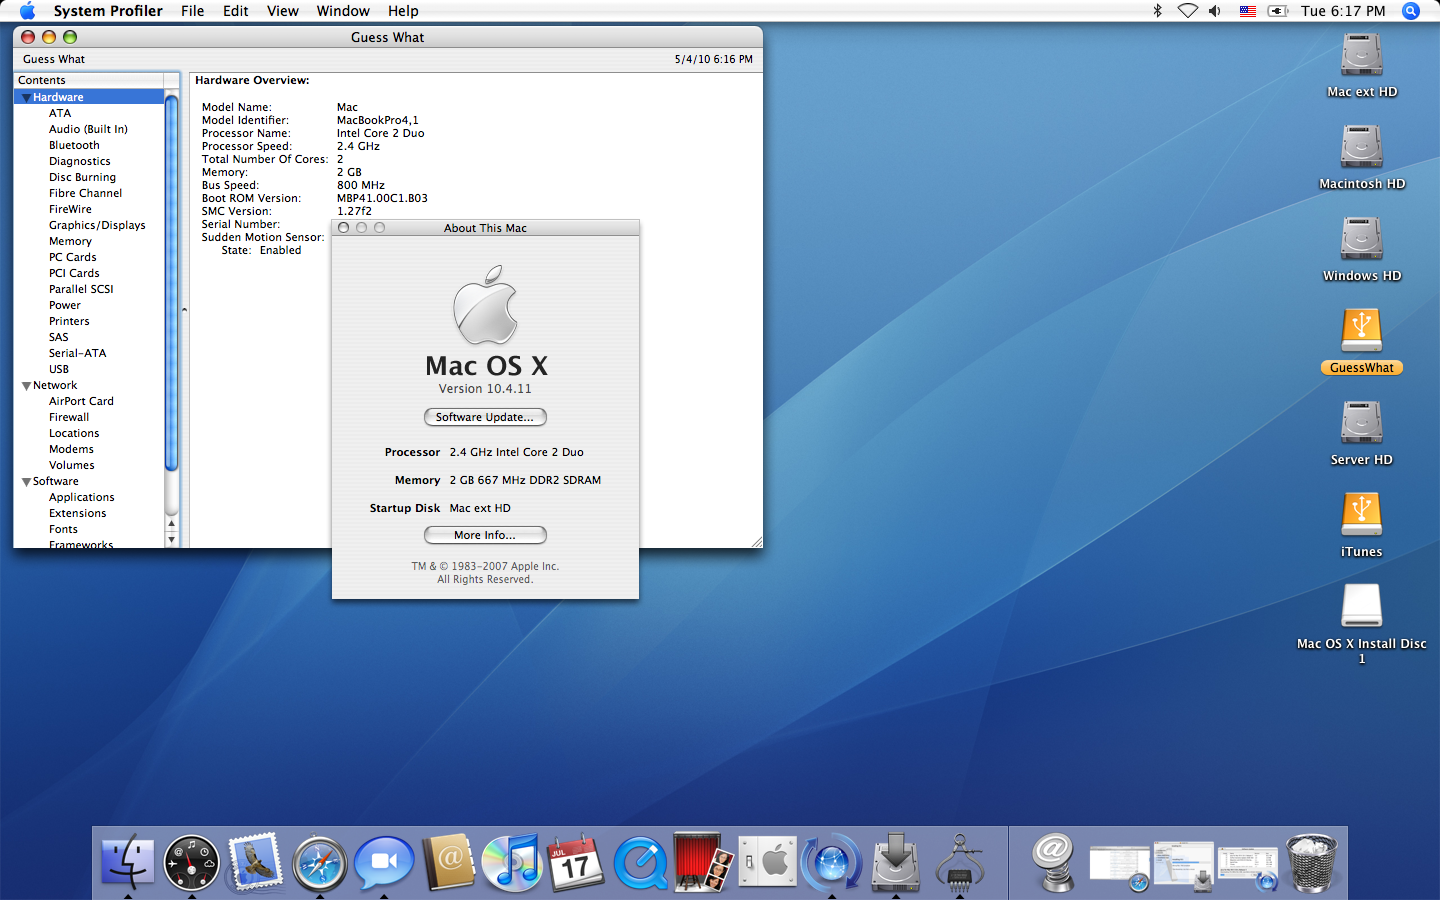Click the menu bar clock Tue 6:17 PM

1343,11
